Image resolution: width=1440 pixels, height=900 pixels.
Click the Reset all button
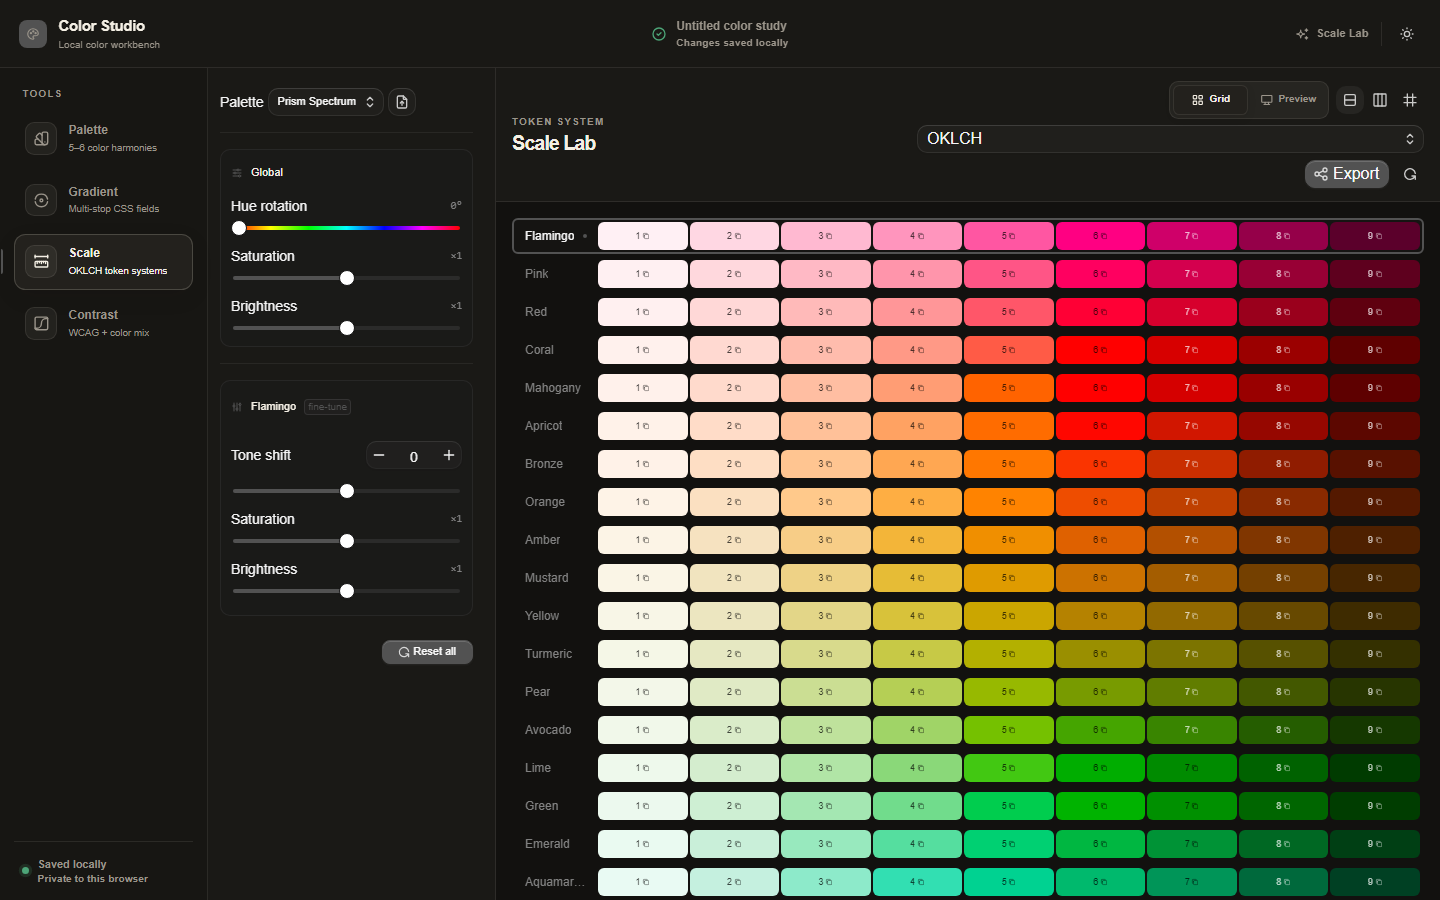[x=427, y=652]
